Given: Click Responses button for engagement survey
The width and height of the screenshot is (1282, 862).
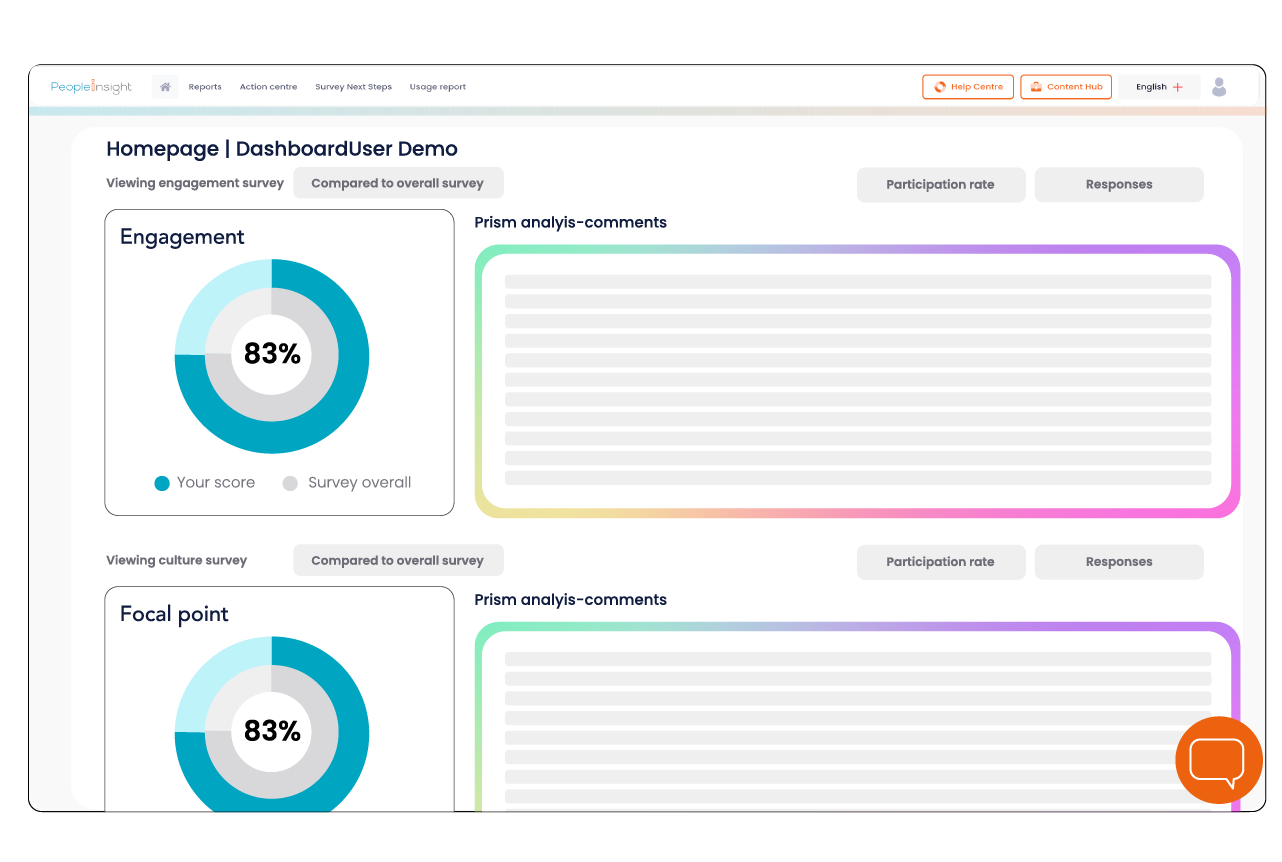Looking at the screenshot, I should coord(1119,185).
